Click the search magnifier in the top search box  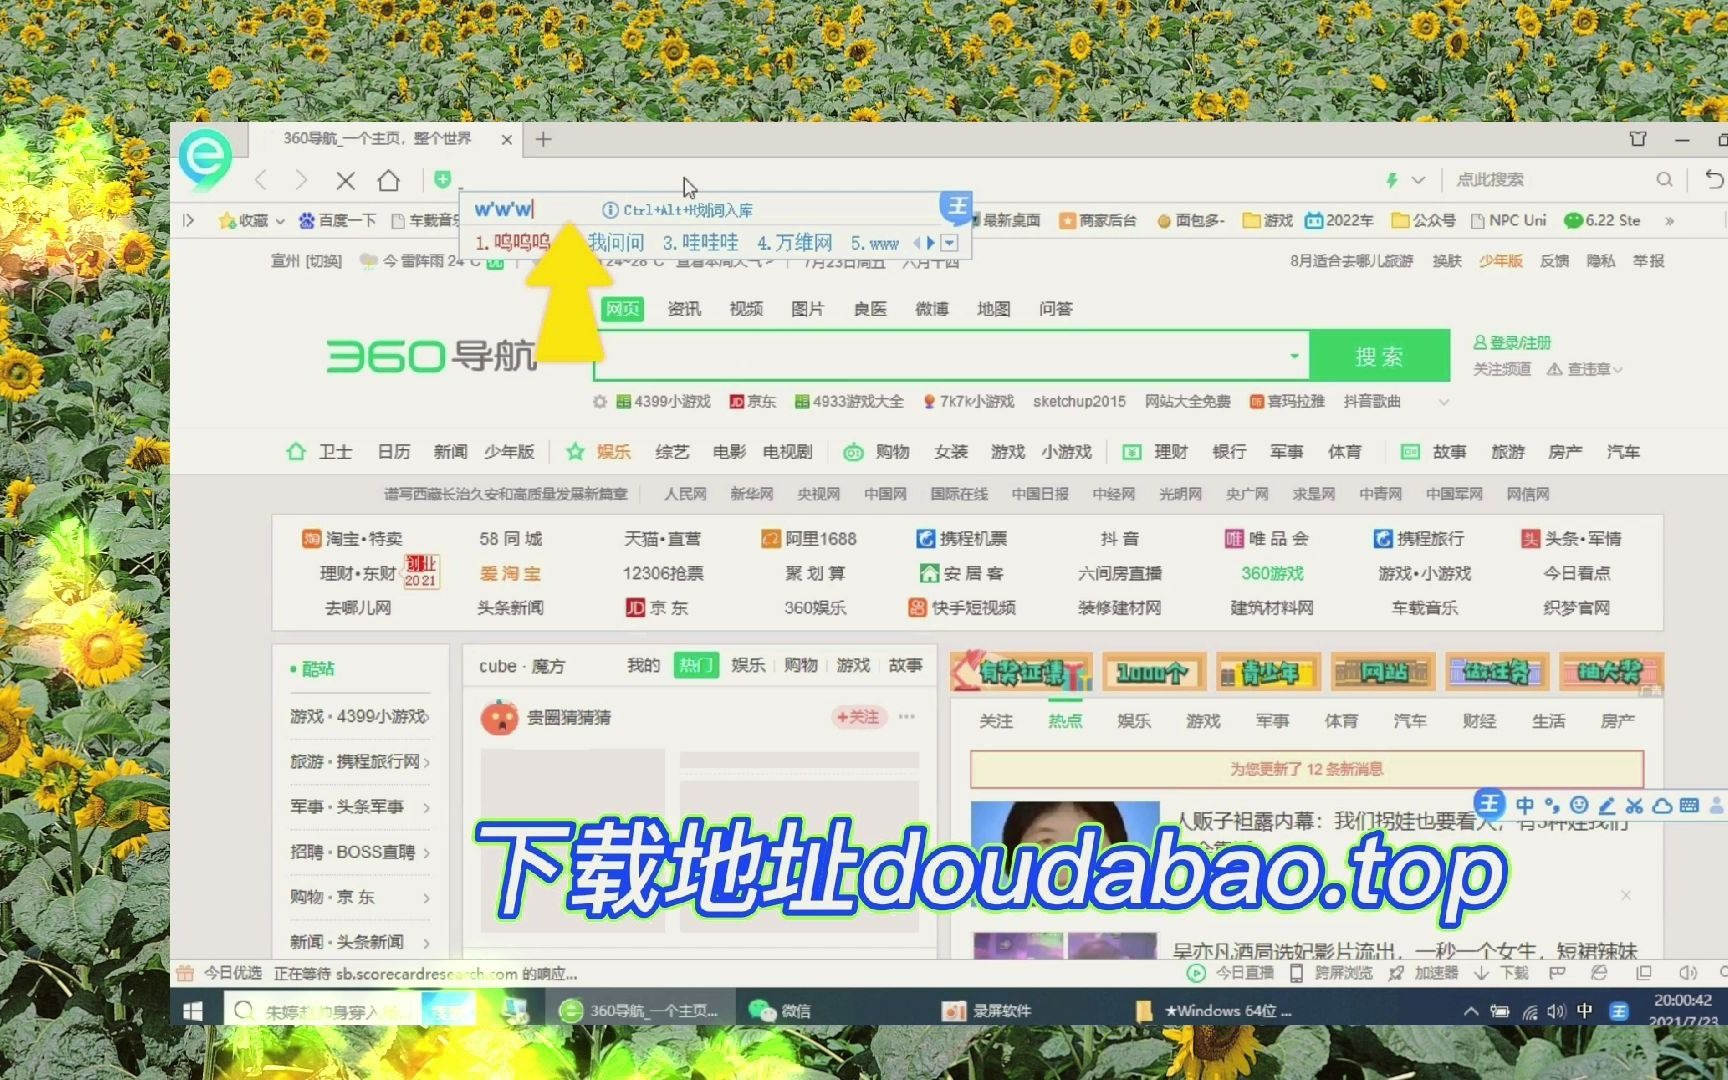pyautogui.click(x=1664, y=179)
